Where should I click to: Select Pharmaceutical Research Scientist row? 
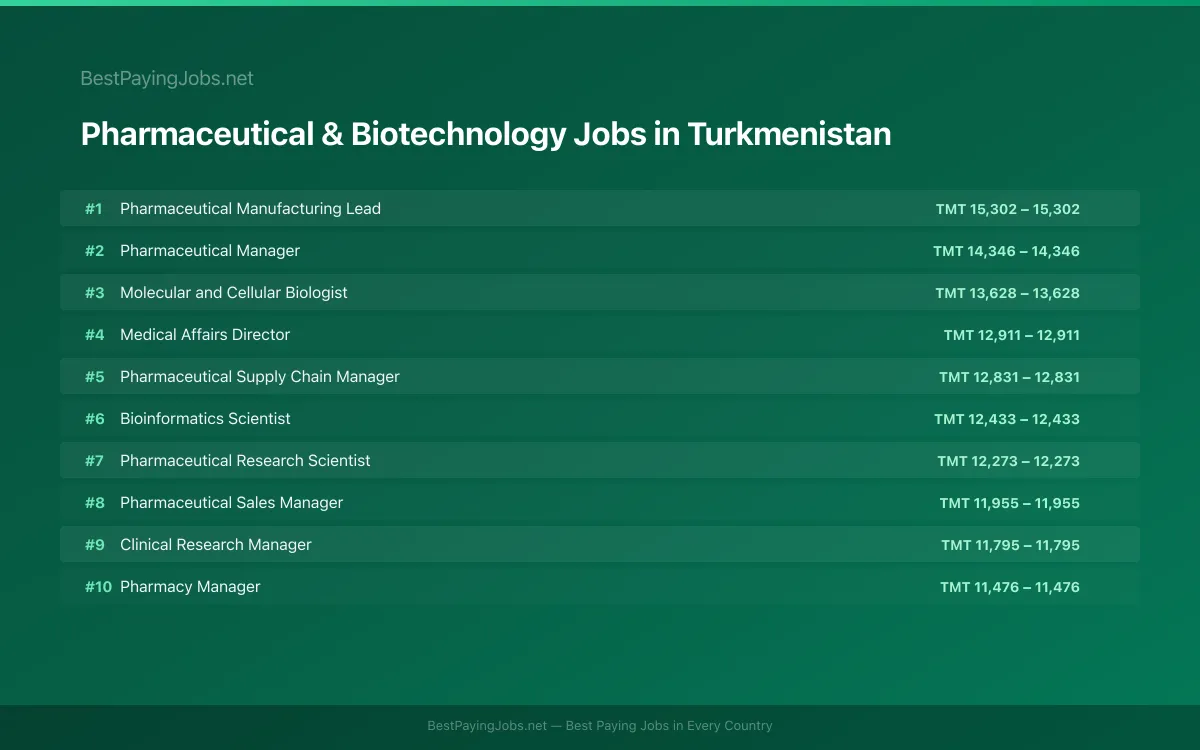coord(600,461)
